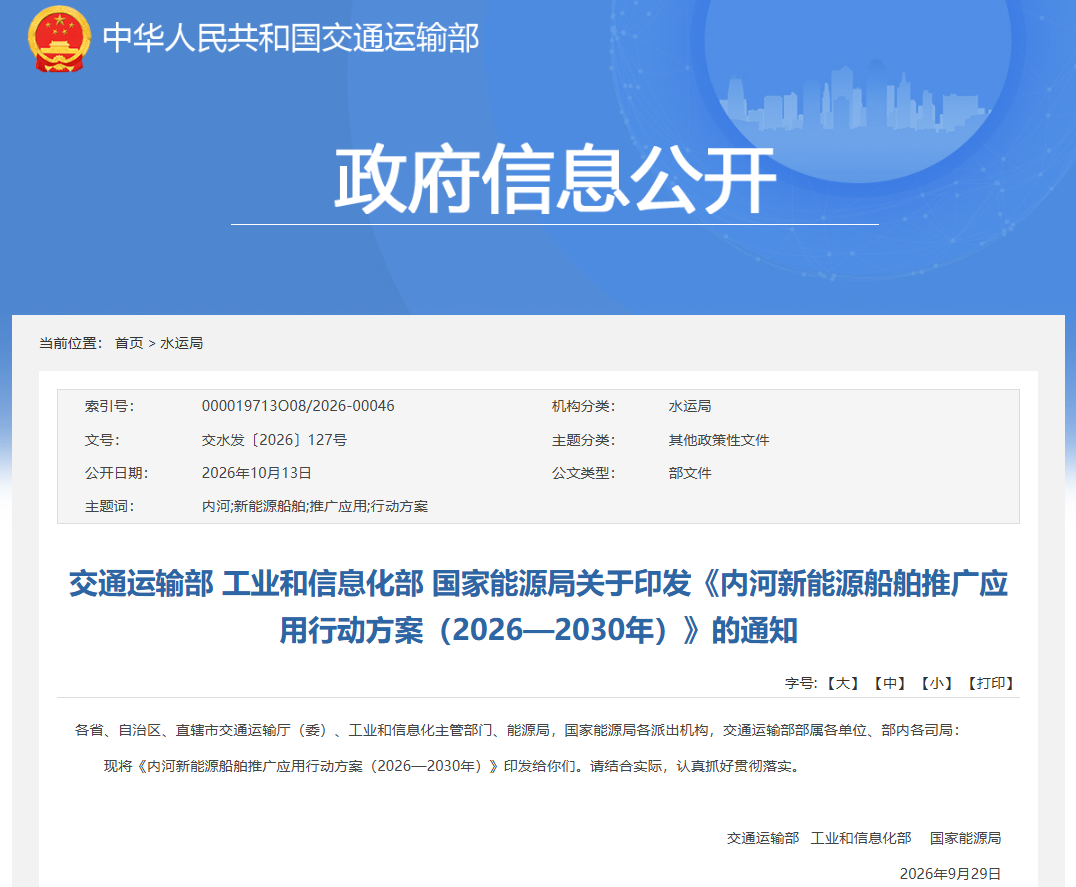Click the paragraph starting 现将《内河新能源船舶
1076x887 pixels.
click(452, 766)
